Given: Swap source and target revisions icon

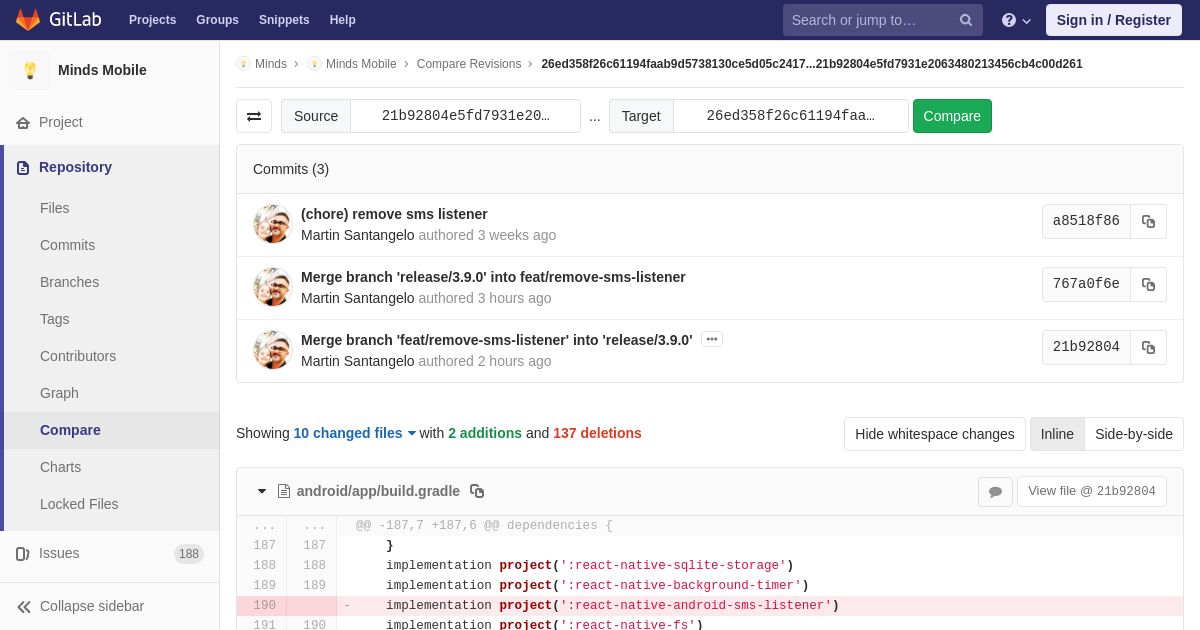Looking at the screenshot, I should click(x=254, y=116).
